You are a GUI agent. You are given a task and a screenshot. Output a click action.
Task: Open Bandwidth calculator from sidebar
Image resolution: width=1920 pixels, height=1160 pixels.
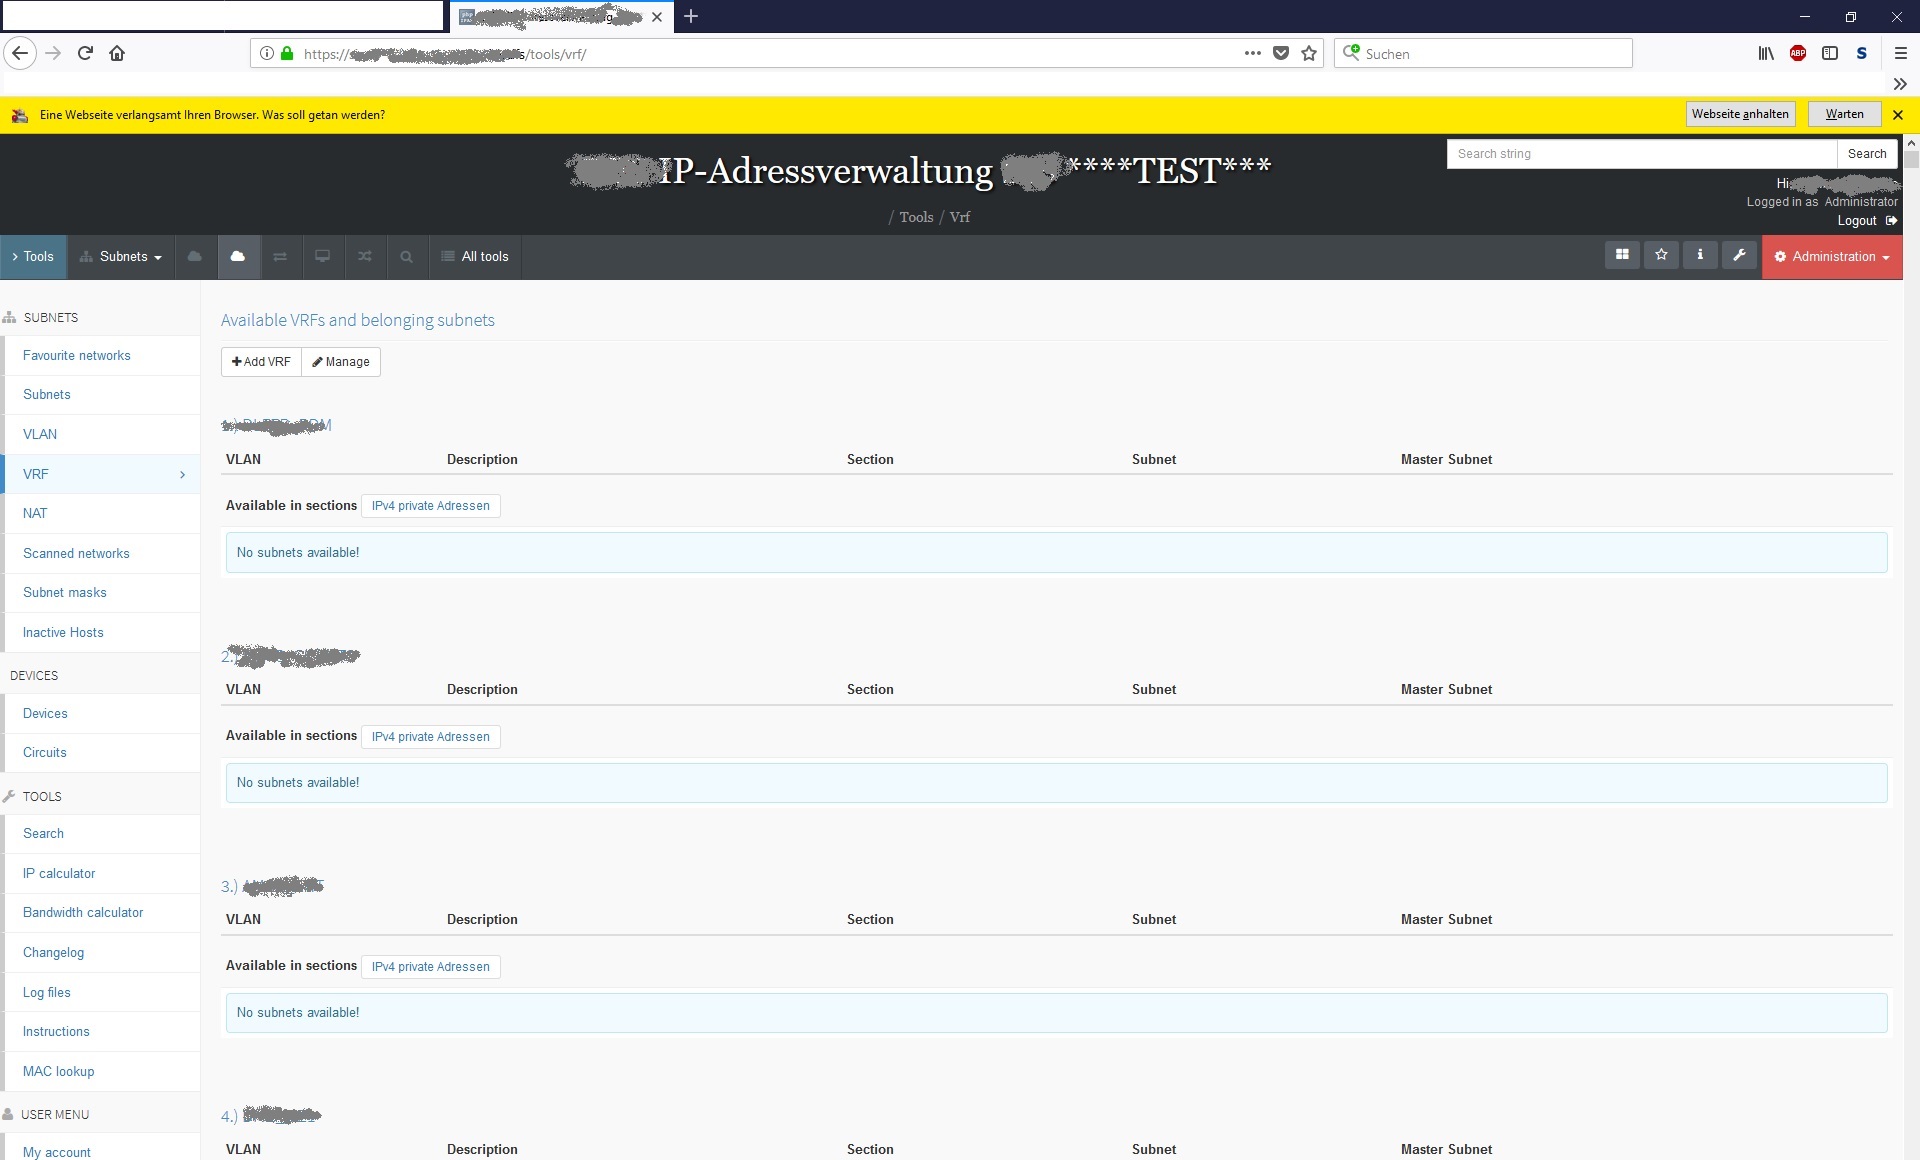point(84,912)
